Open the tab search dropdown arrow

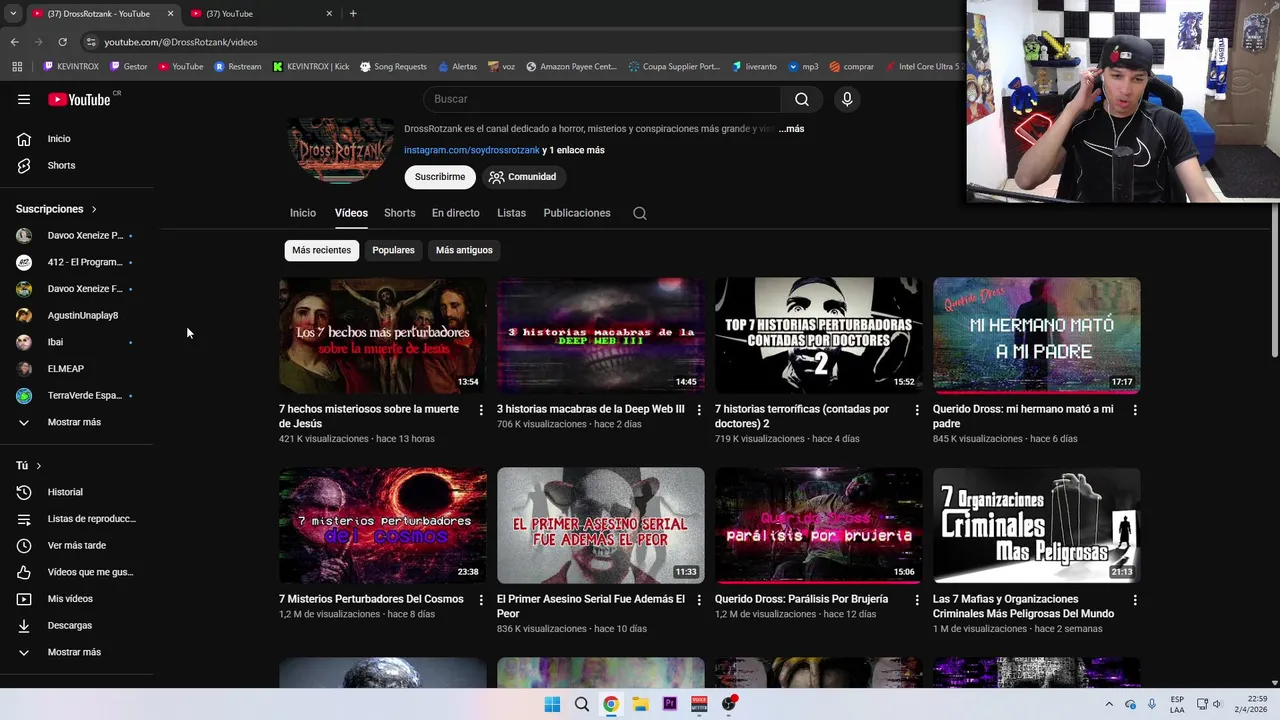click(x=13, y=14)
